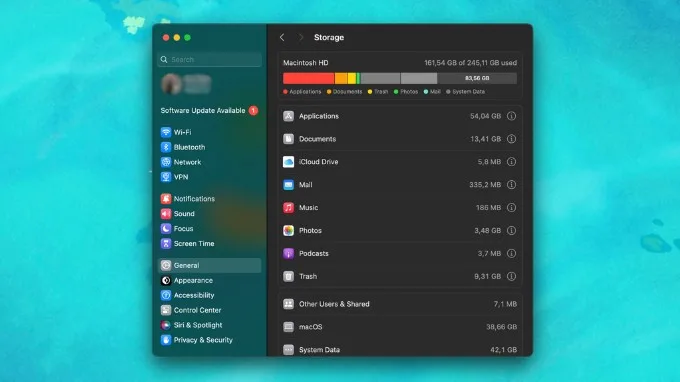Screen dimensions: 680x382
Task: Click the Notifications bell icon
Action: (166, 199)
